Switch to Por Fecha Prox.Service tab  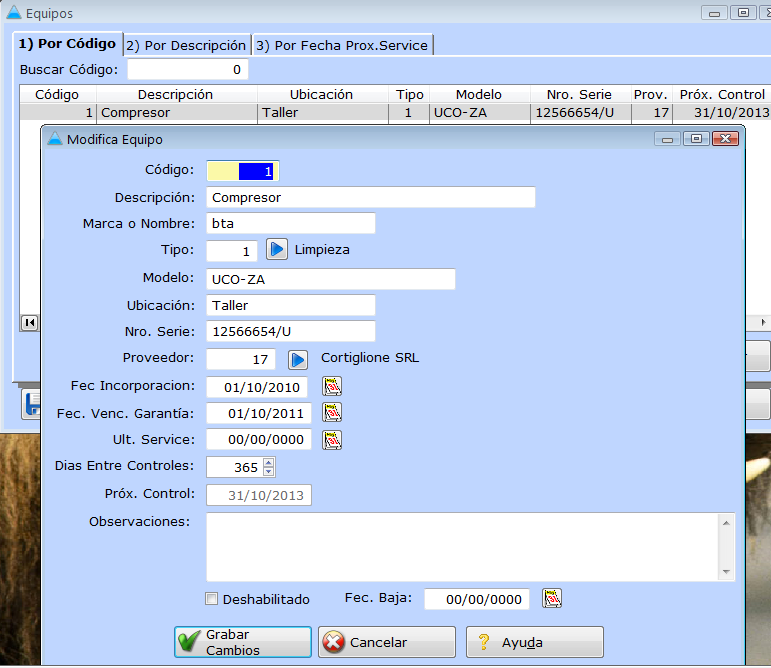[341, 45]
